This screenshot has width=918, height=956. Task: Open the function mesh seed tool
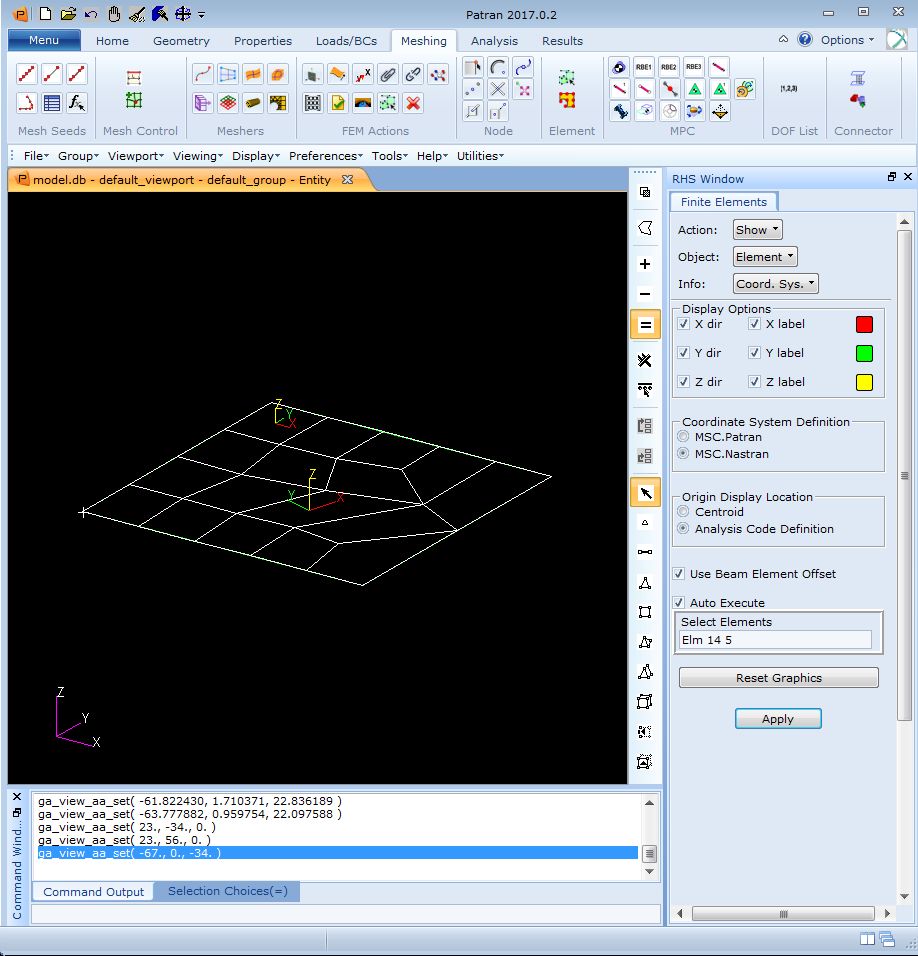tap(76, 102)
